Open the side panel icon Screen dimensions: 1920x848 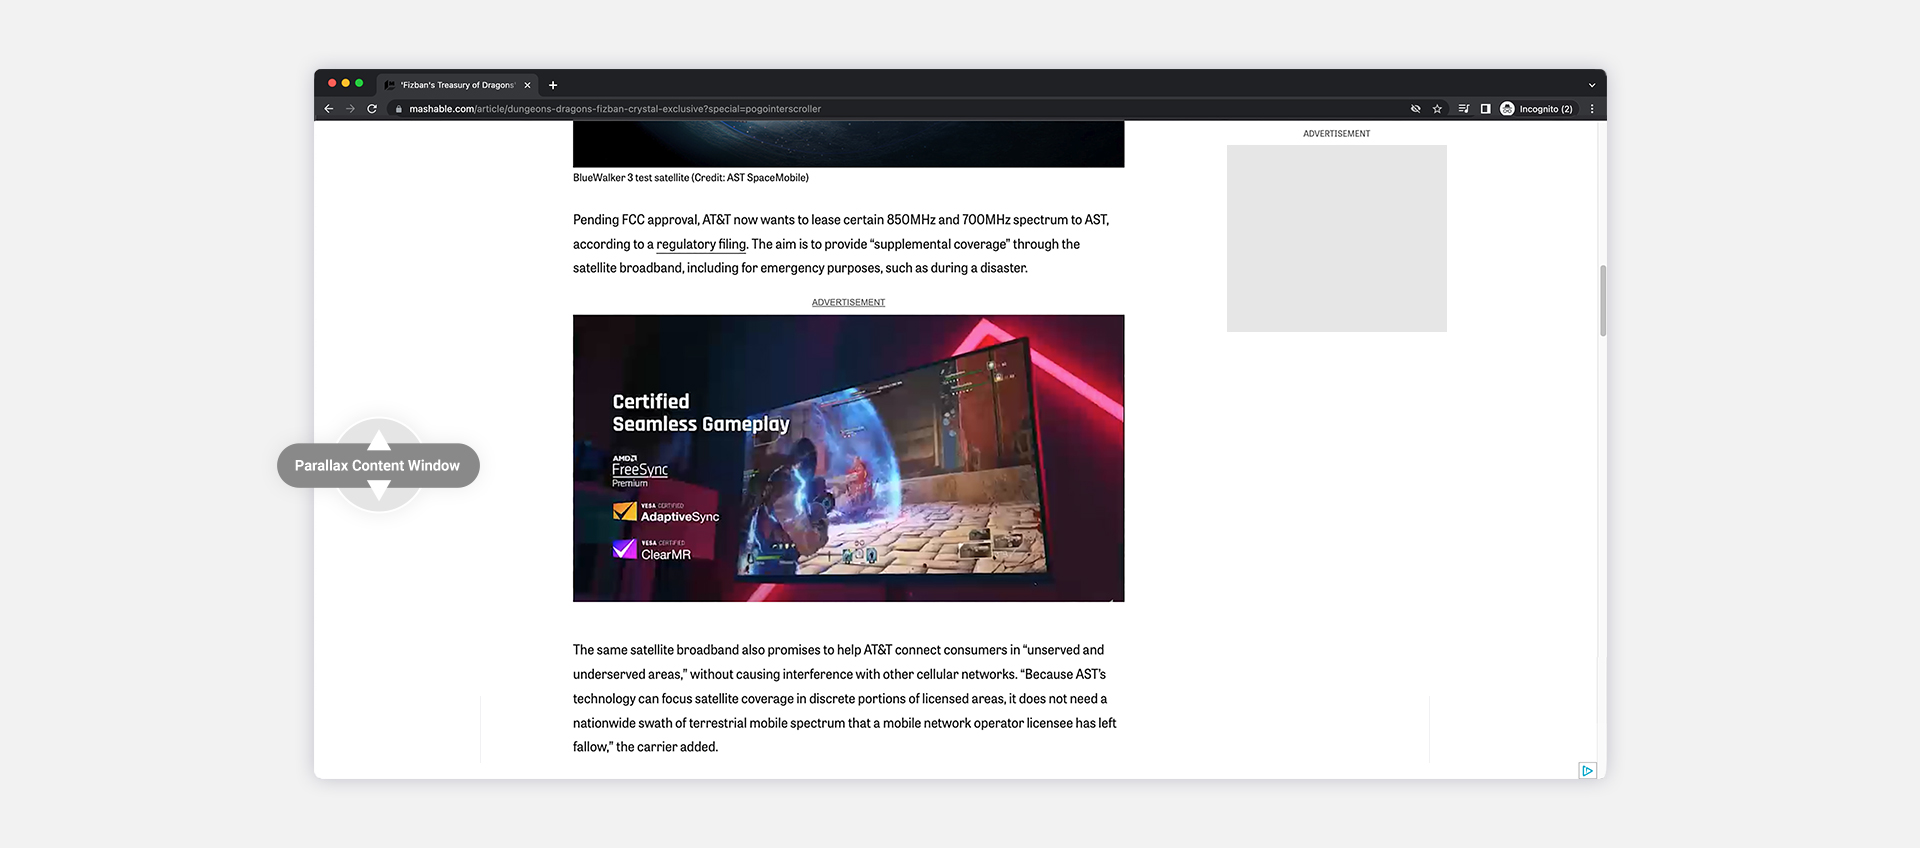pos(1486,109)
